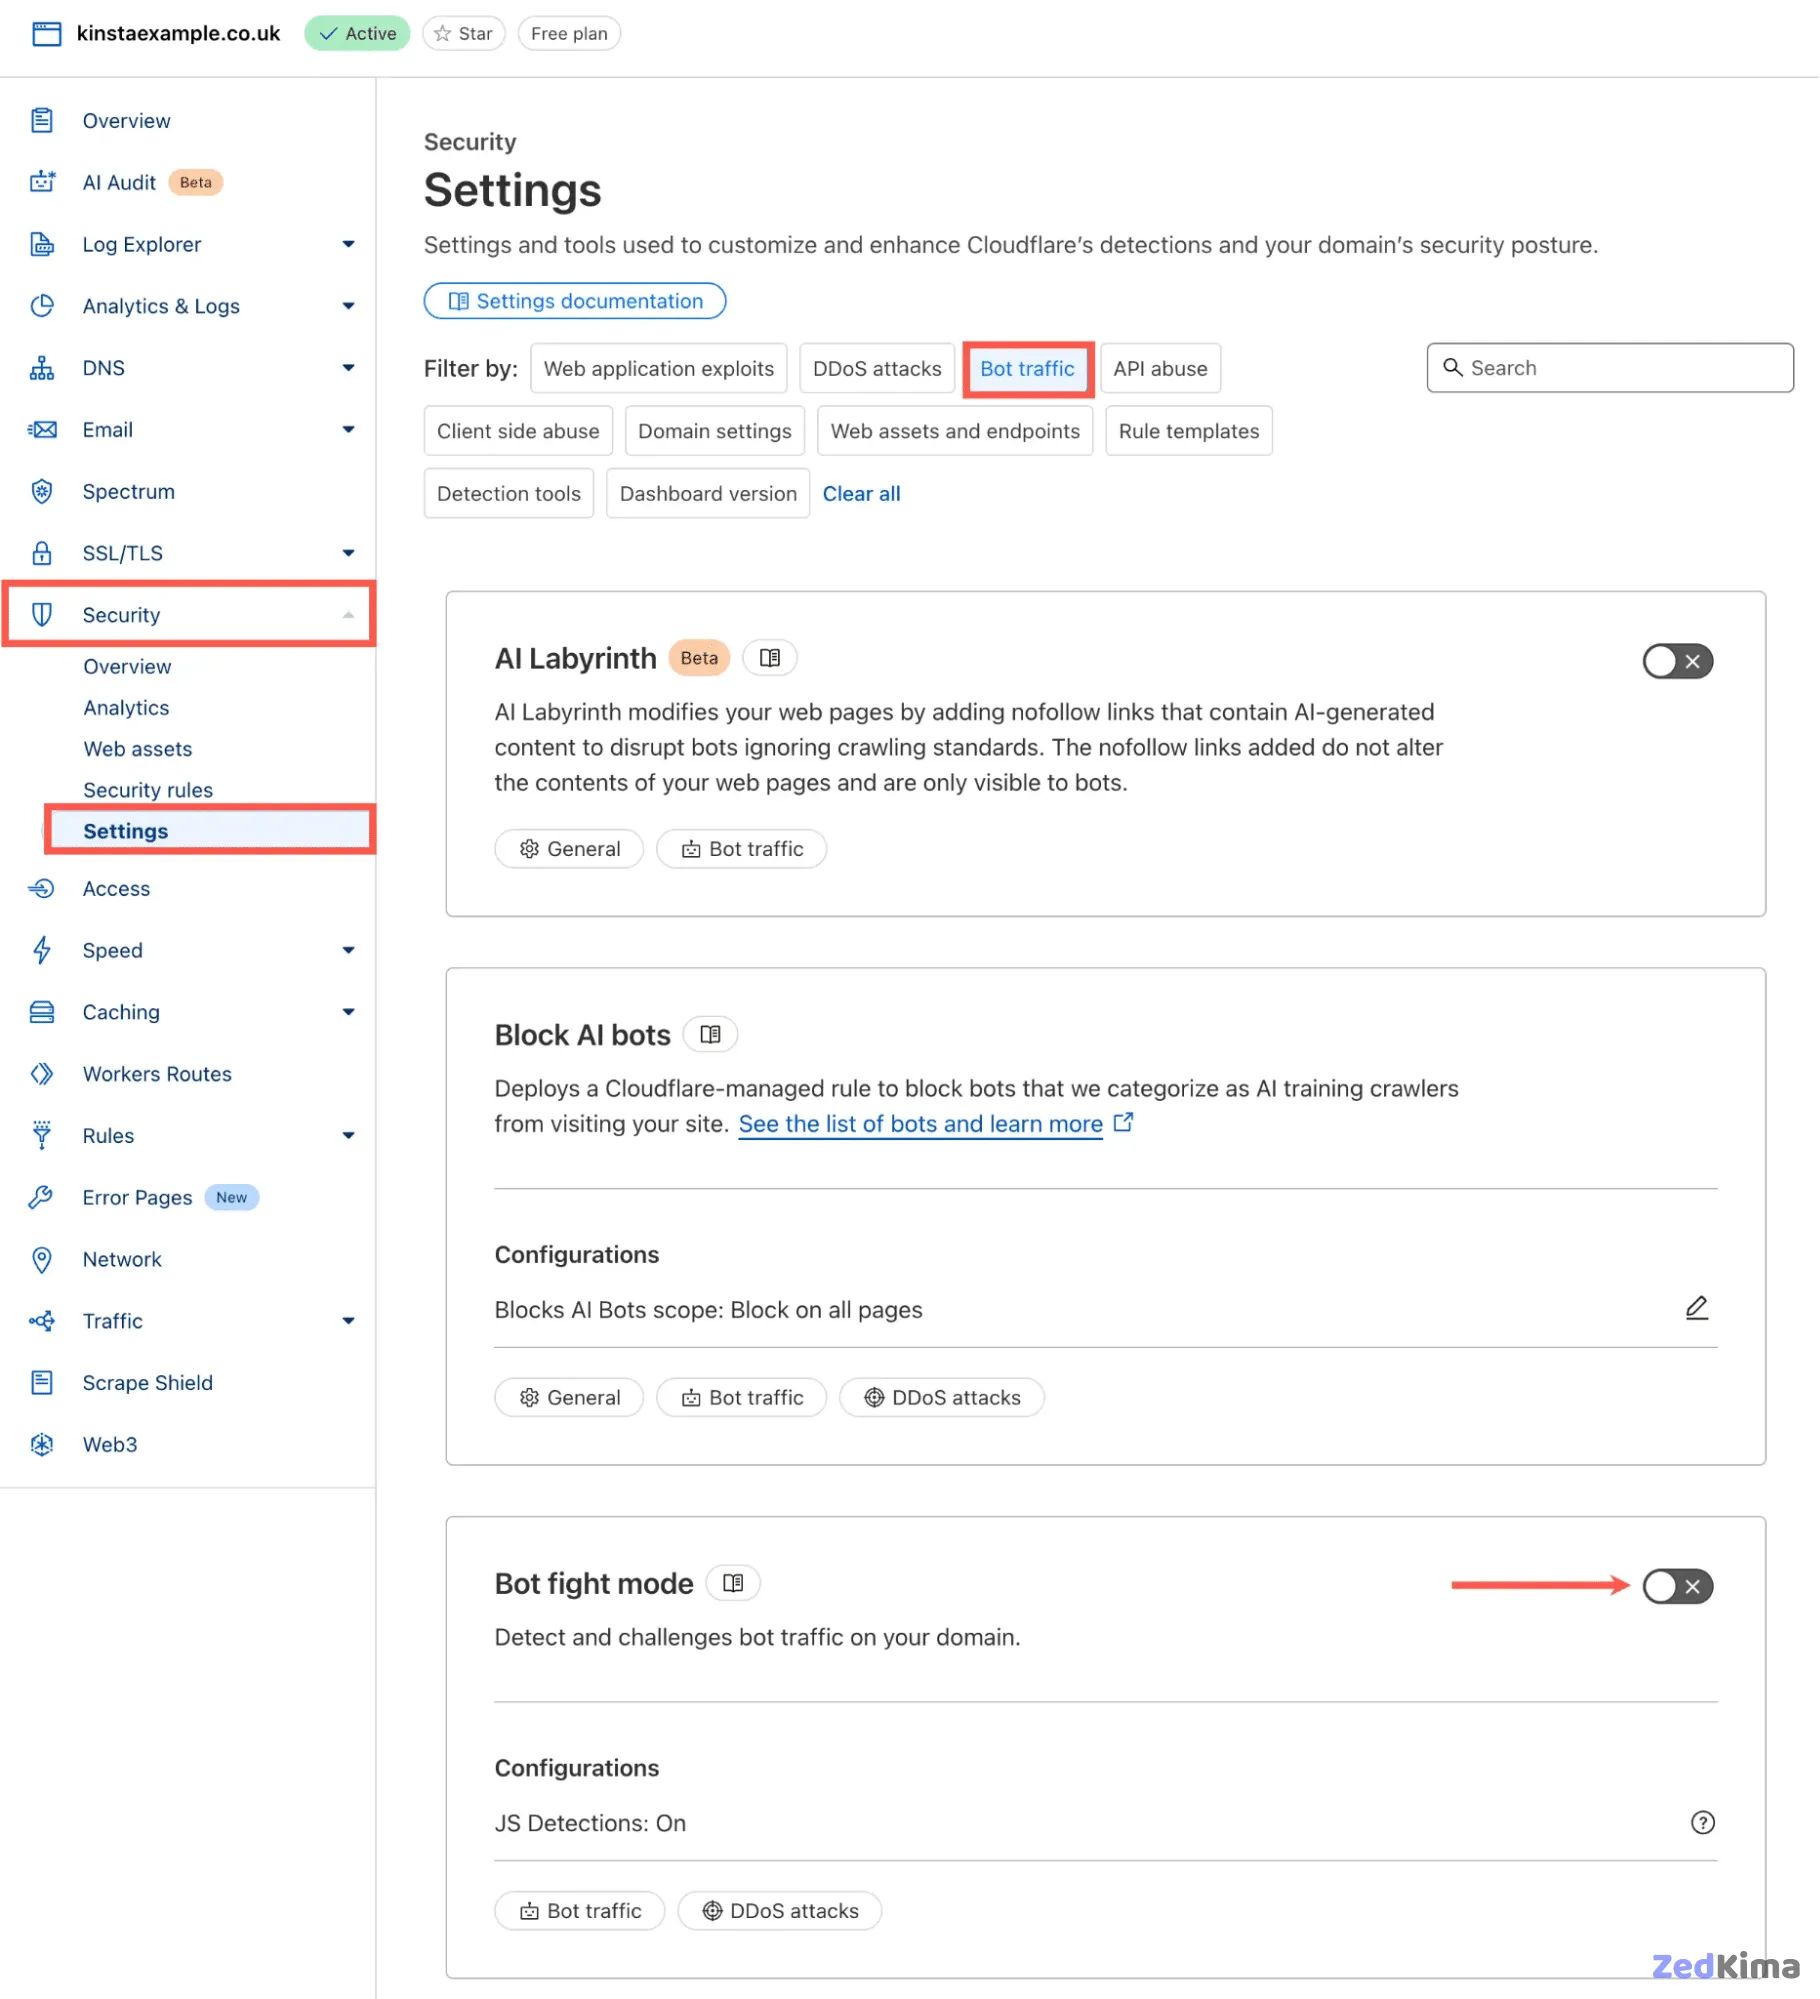Image resolution: width=1820 pixels, height=1999 pixels.
Task: Turn on the Bot fight mode switch
Action: tap(1678, 1586)
